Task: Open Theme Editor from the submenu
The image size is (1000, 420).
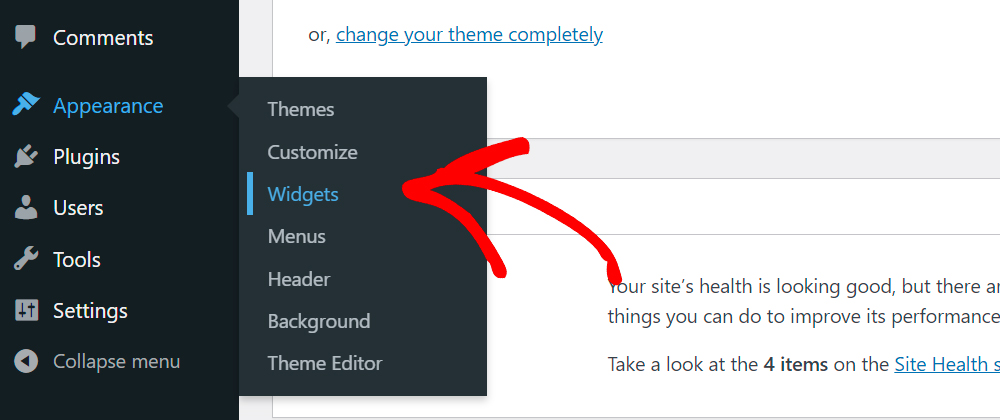Action: tap(325, 363)
